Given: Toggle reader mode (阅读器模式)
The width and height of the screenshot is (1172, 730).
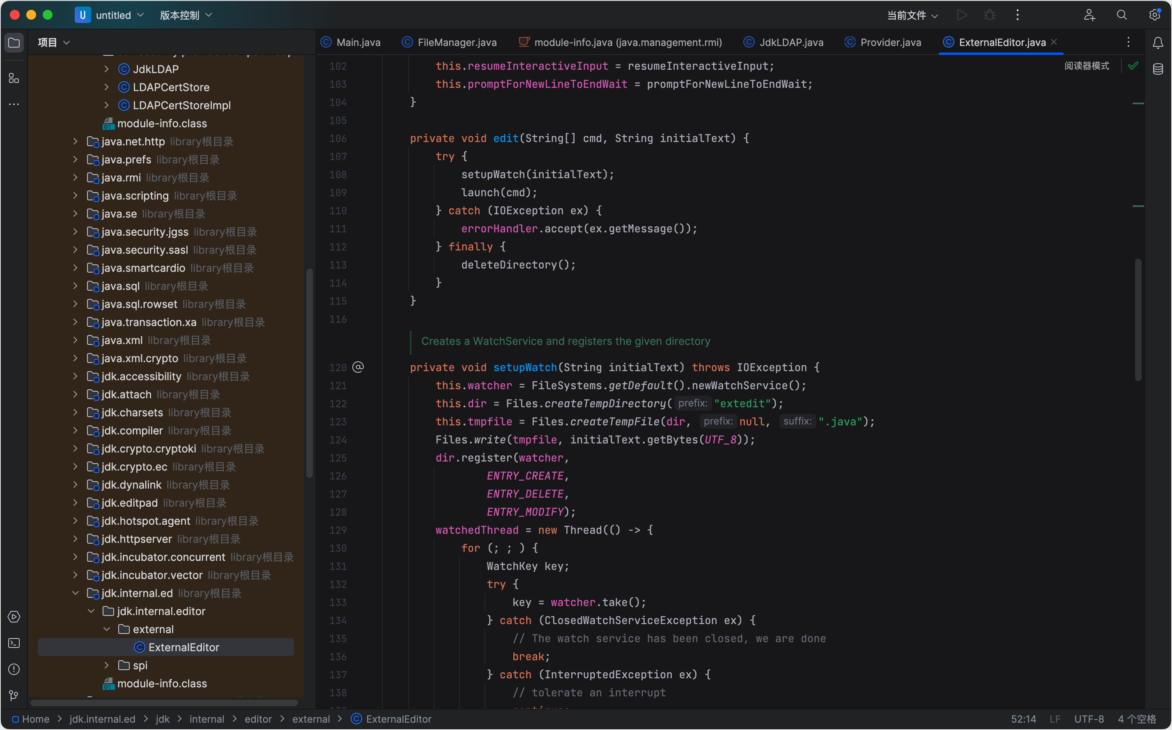Looking at the screenshot, I should [x=1087, y=66].
